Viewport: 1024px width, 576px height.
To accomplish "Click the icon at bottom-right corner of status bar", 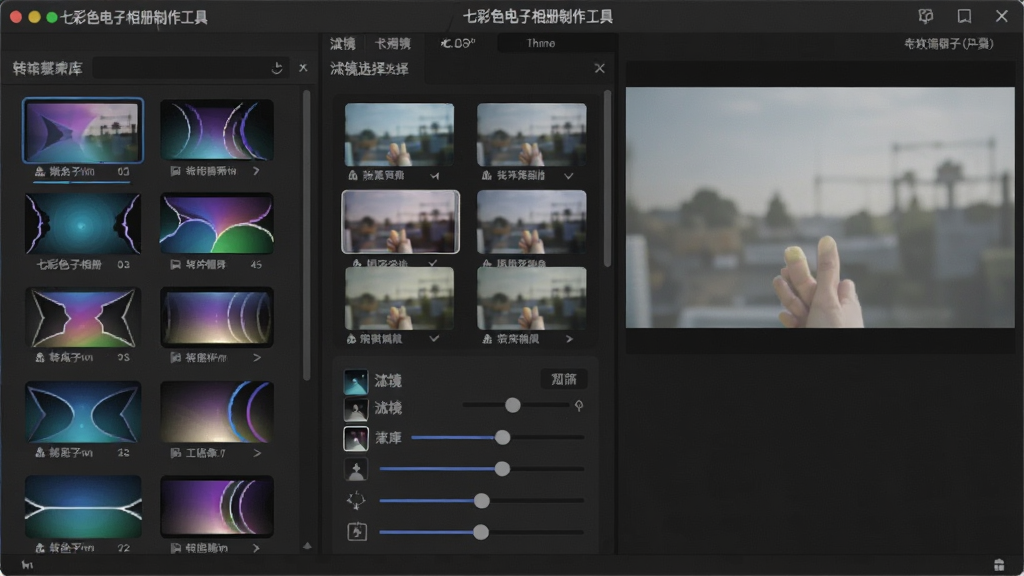I will (x=999, y=565).
